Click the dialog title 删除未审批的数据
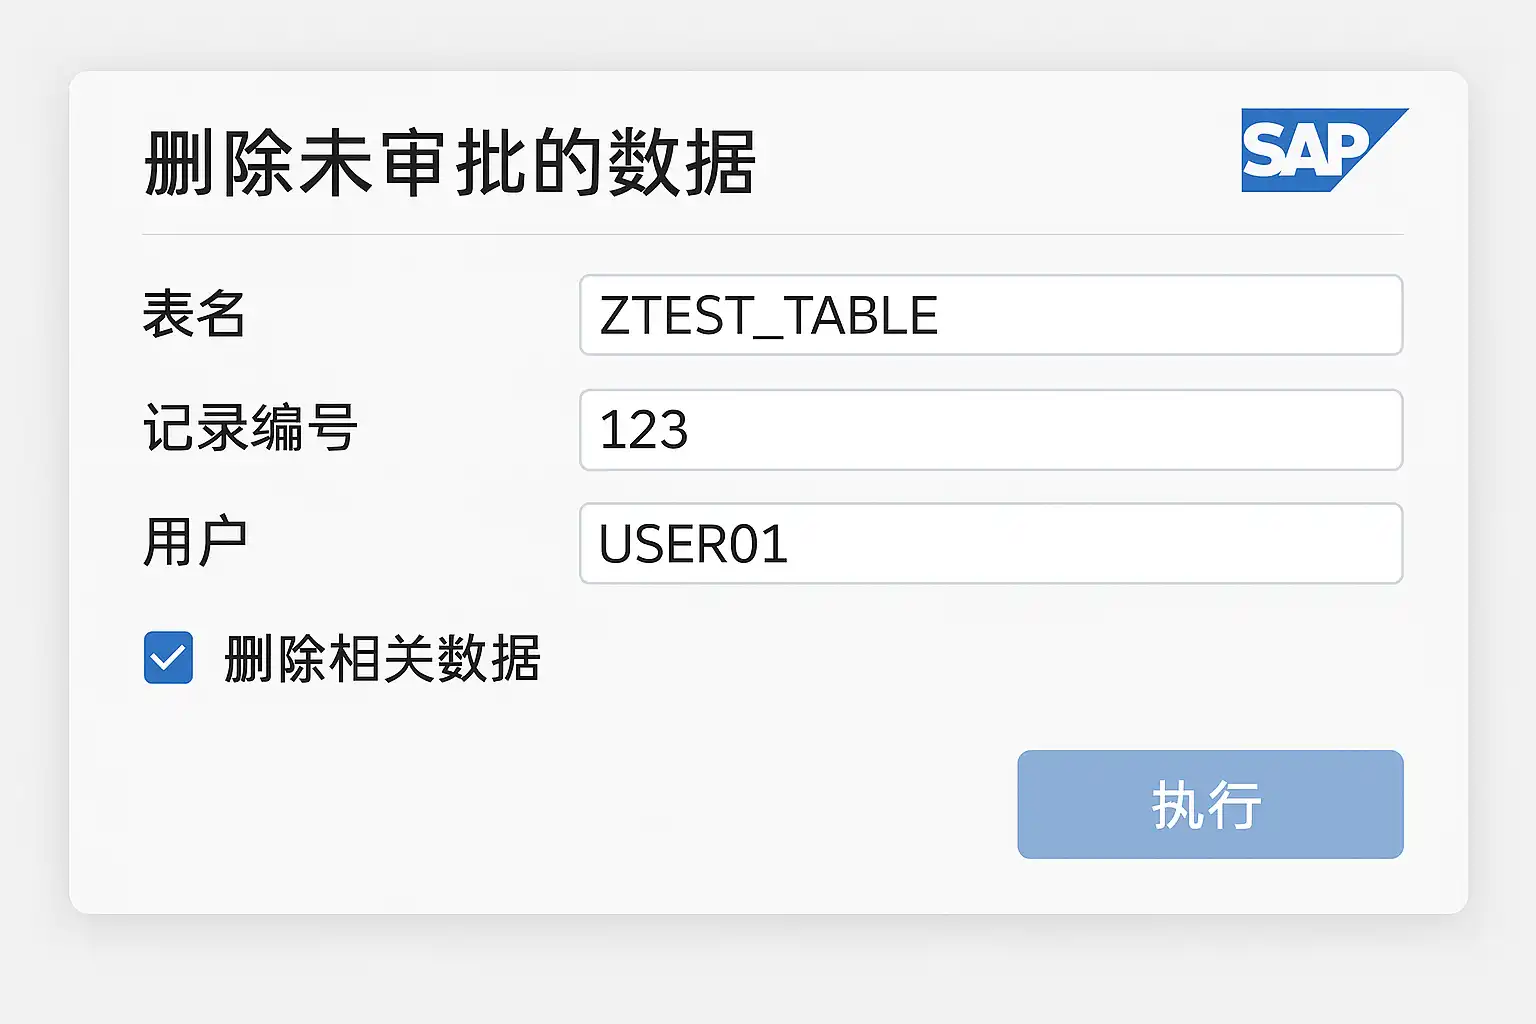The image size is (1536, 1024). pos(449,163)
